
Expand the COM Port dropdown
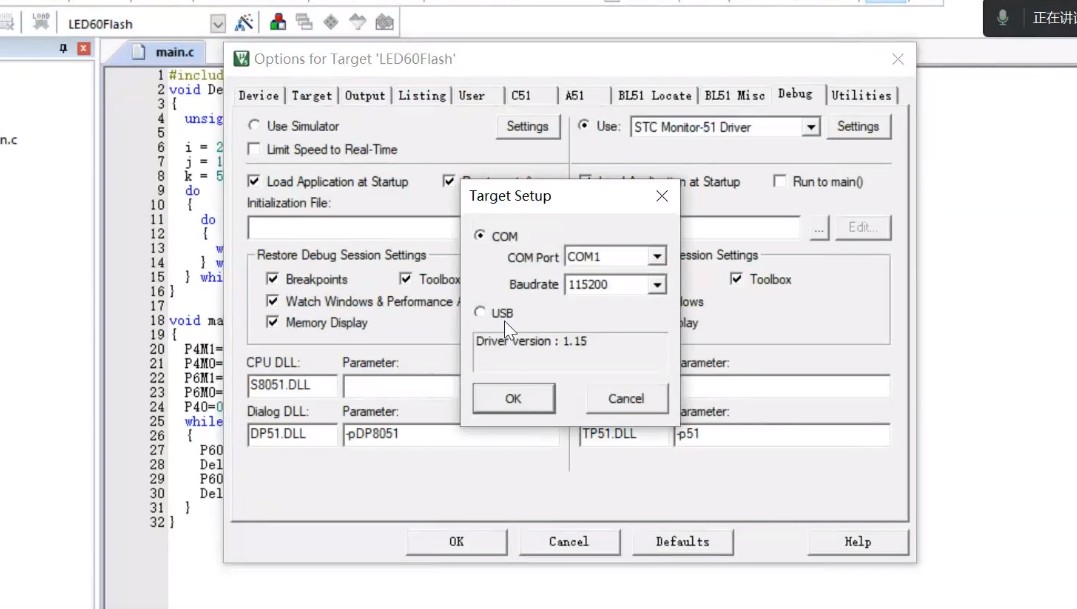pyautogui.click(x=657, y=257)
